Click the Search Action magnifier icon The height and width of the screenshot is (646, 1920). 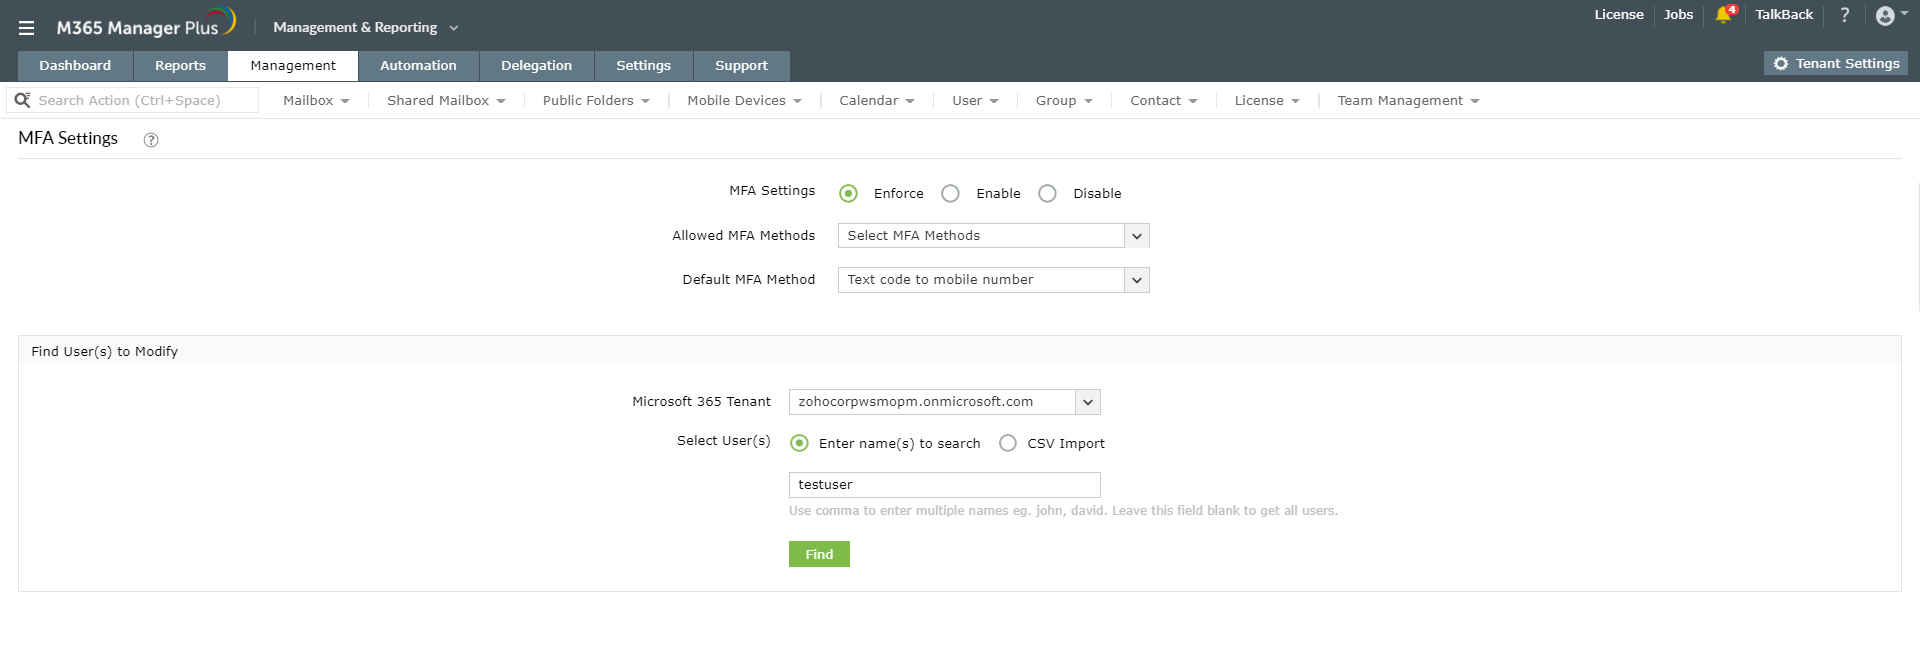(22, 100)
